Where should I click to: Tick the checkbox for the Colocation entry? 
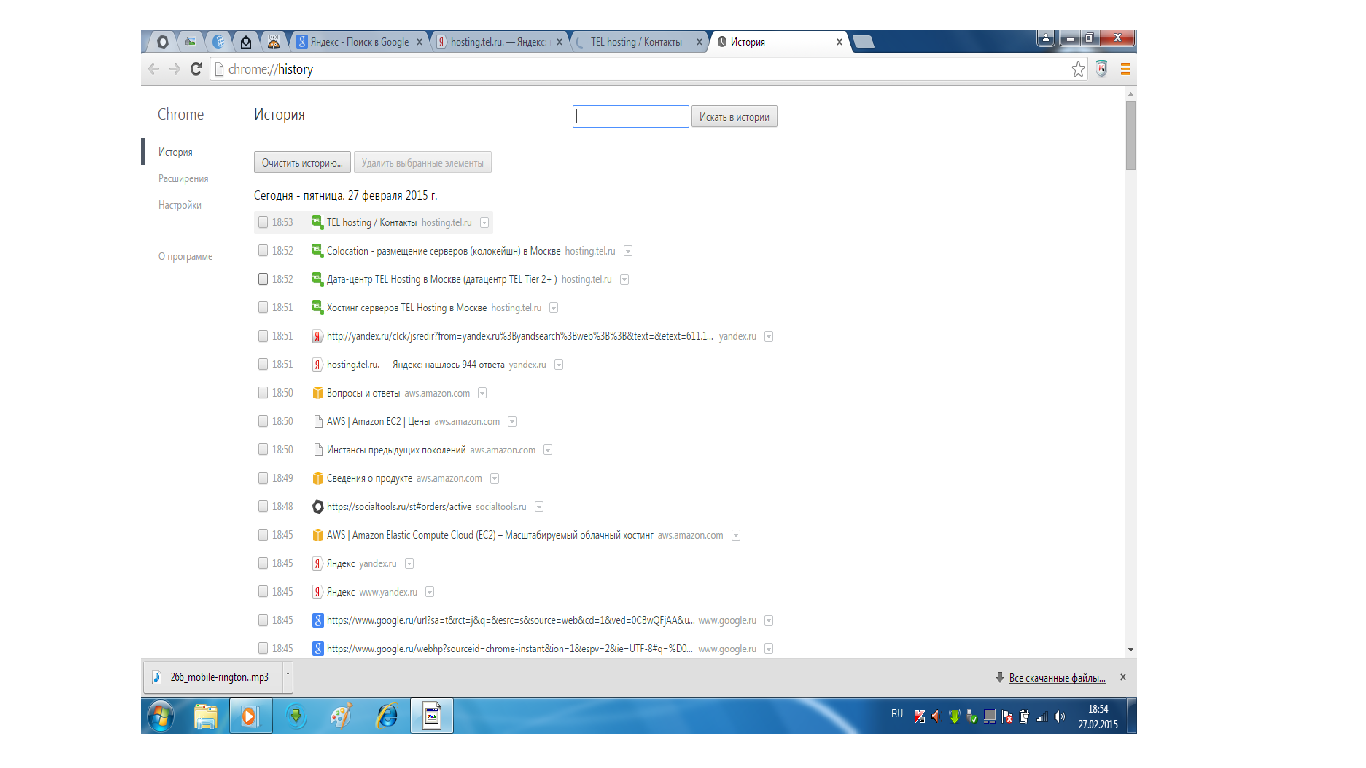coord(262,251)
